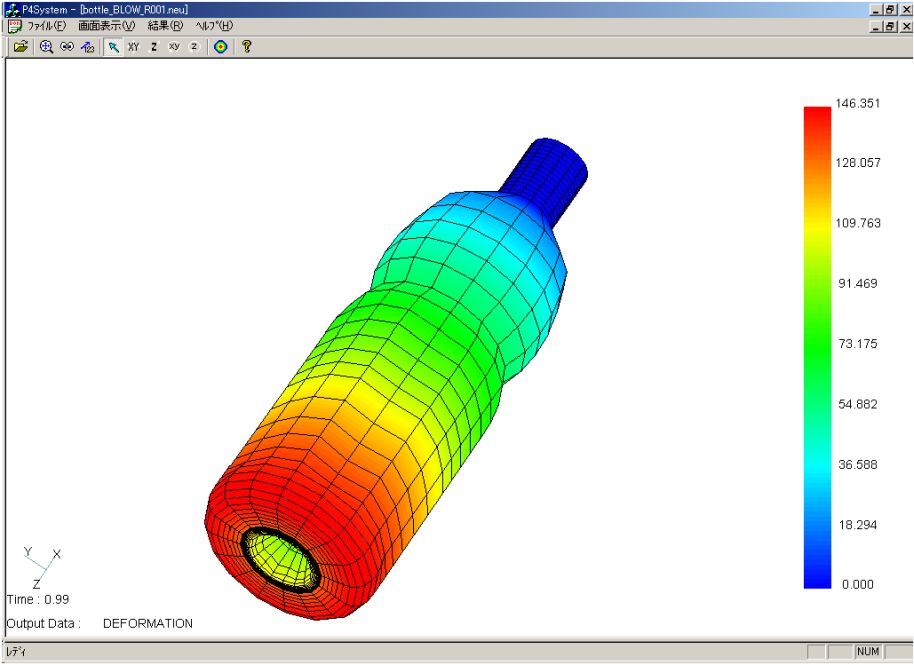The width and height of the screenshot is (914, 665).
Task: Choose the lowercase xy round tool
Action: pyautogui.click(x=174, y=47)
